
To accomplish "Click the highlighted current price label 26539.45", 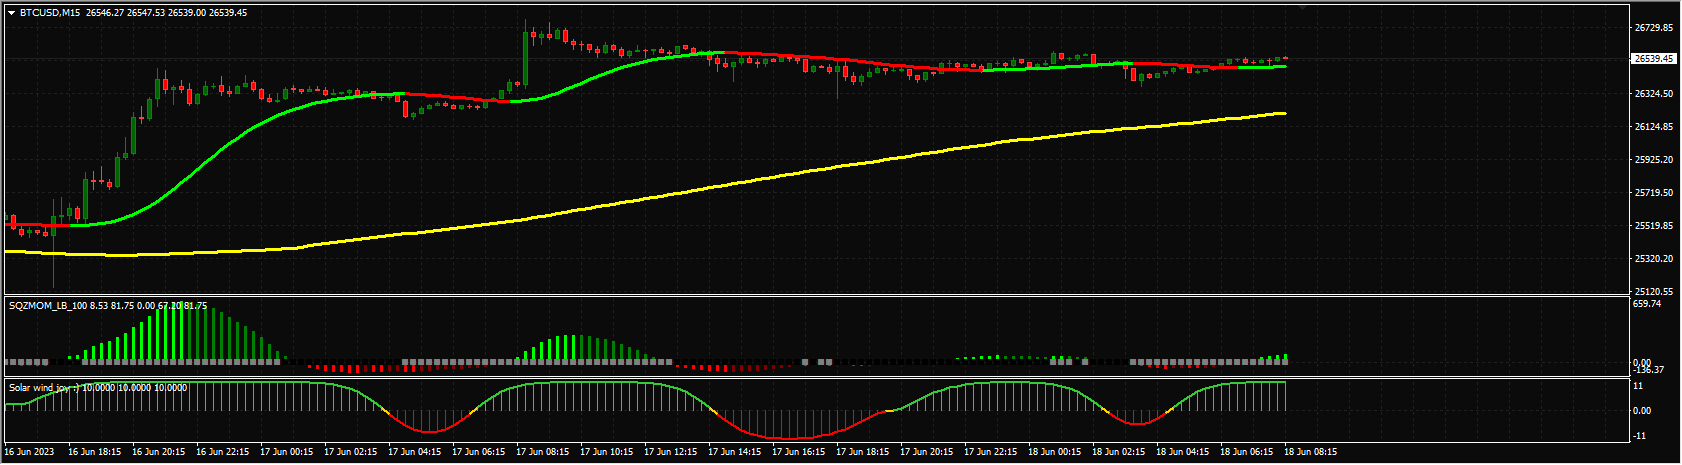I will 1654,59.
